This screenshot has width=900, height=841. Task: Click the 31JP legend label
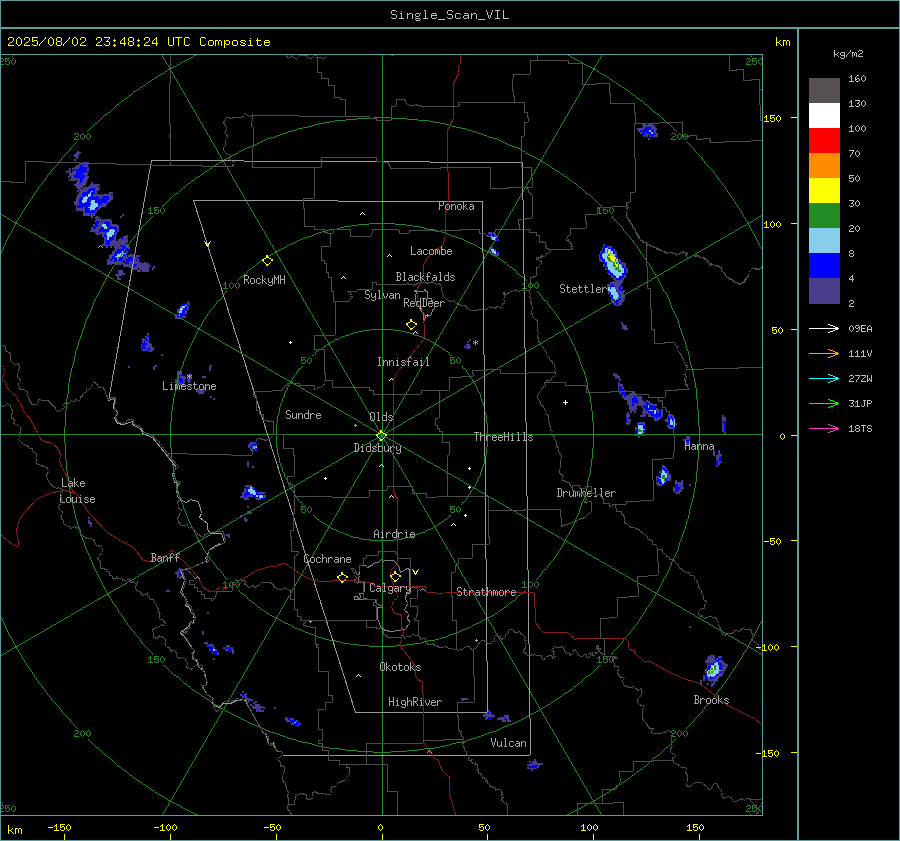tap(860, 404)
